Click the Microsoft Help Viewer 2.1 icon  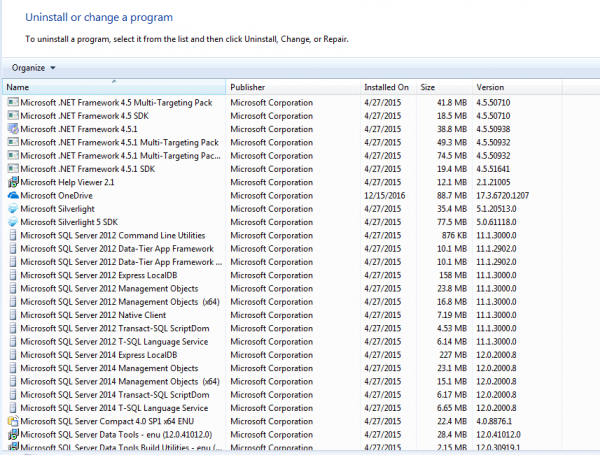[x=13, y=182]
